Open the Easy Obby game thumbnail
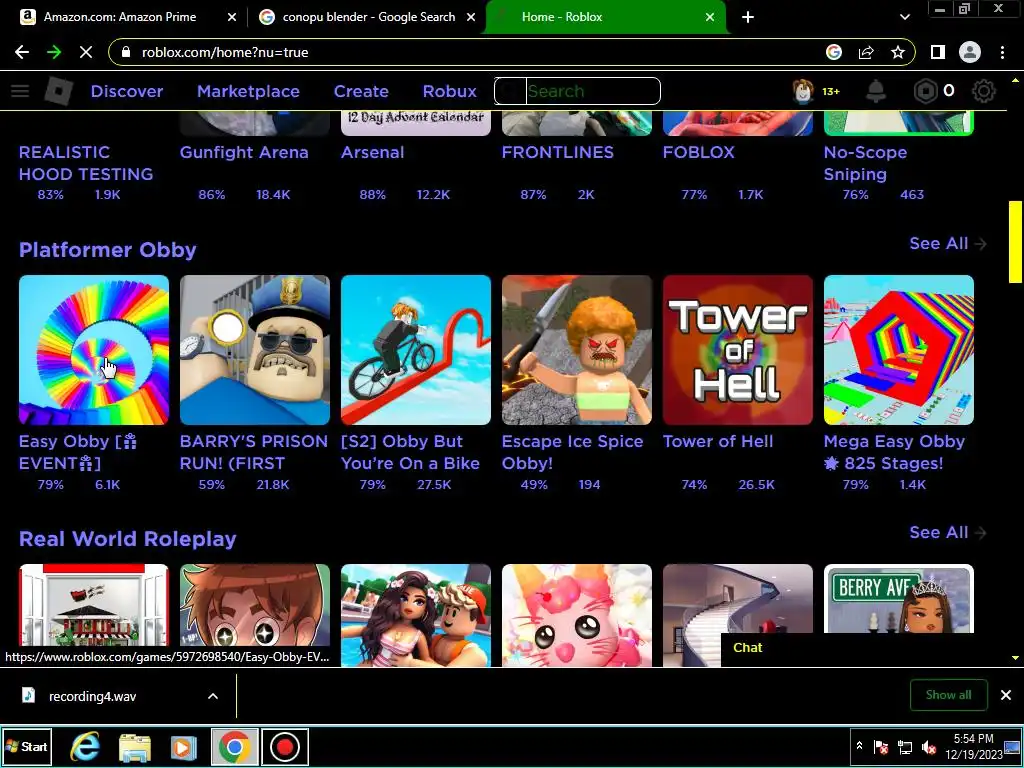Image resolution: width=1024 pixels, height=768 pixels. click(x=94, y=350)
